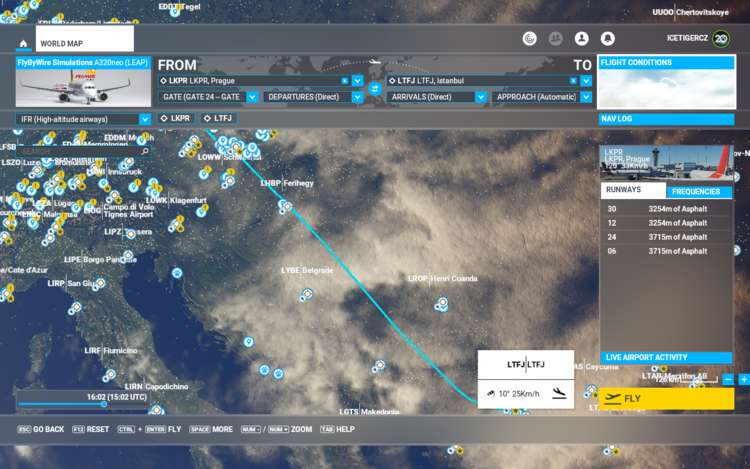Click the LYBE Belgrade airport marker
Screen dimensions: 750x469
tap(307, 293)
